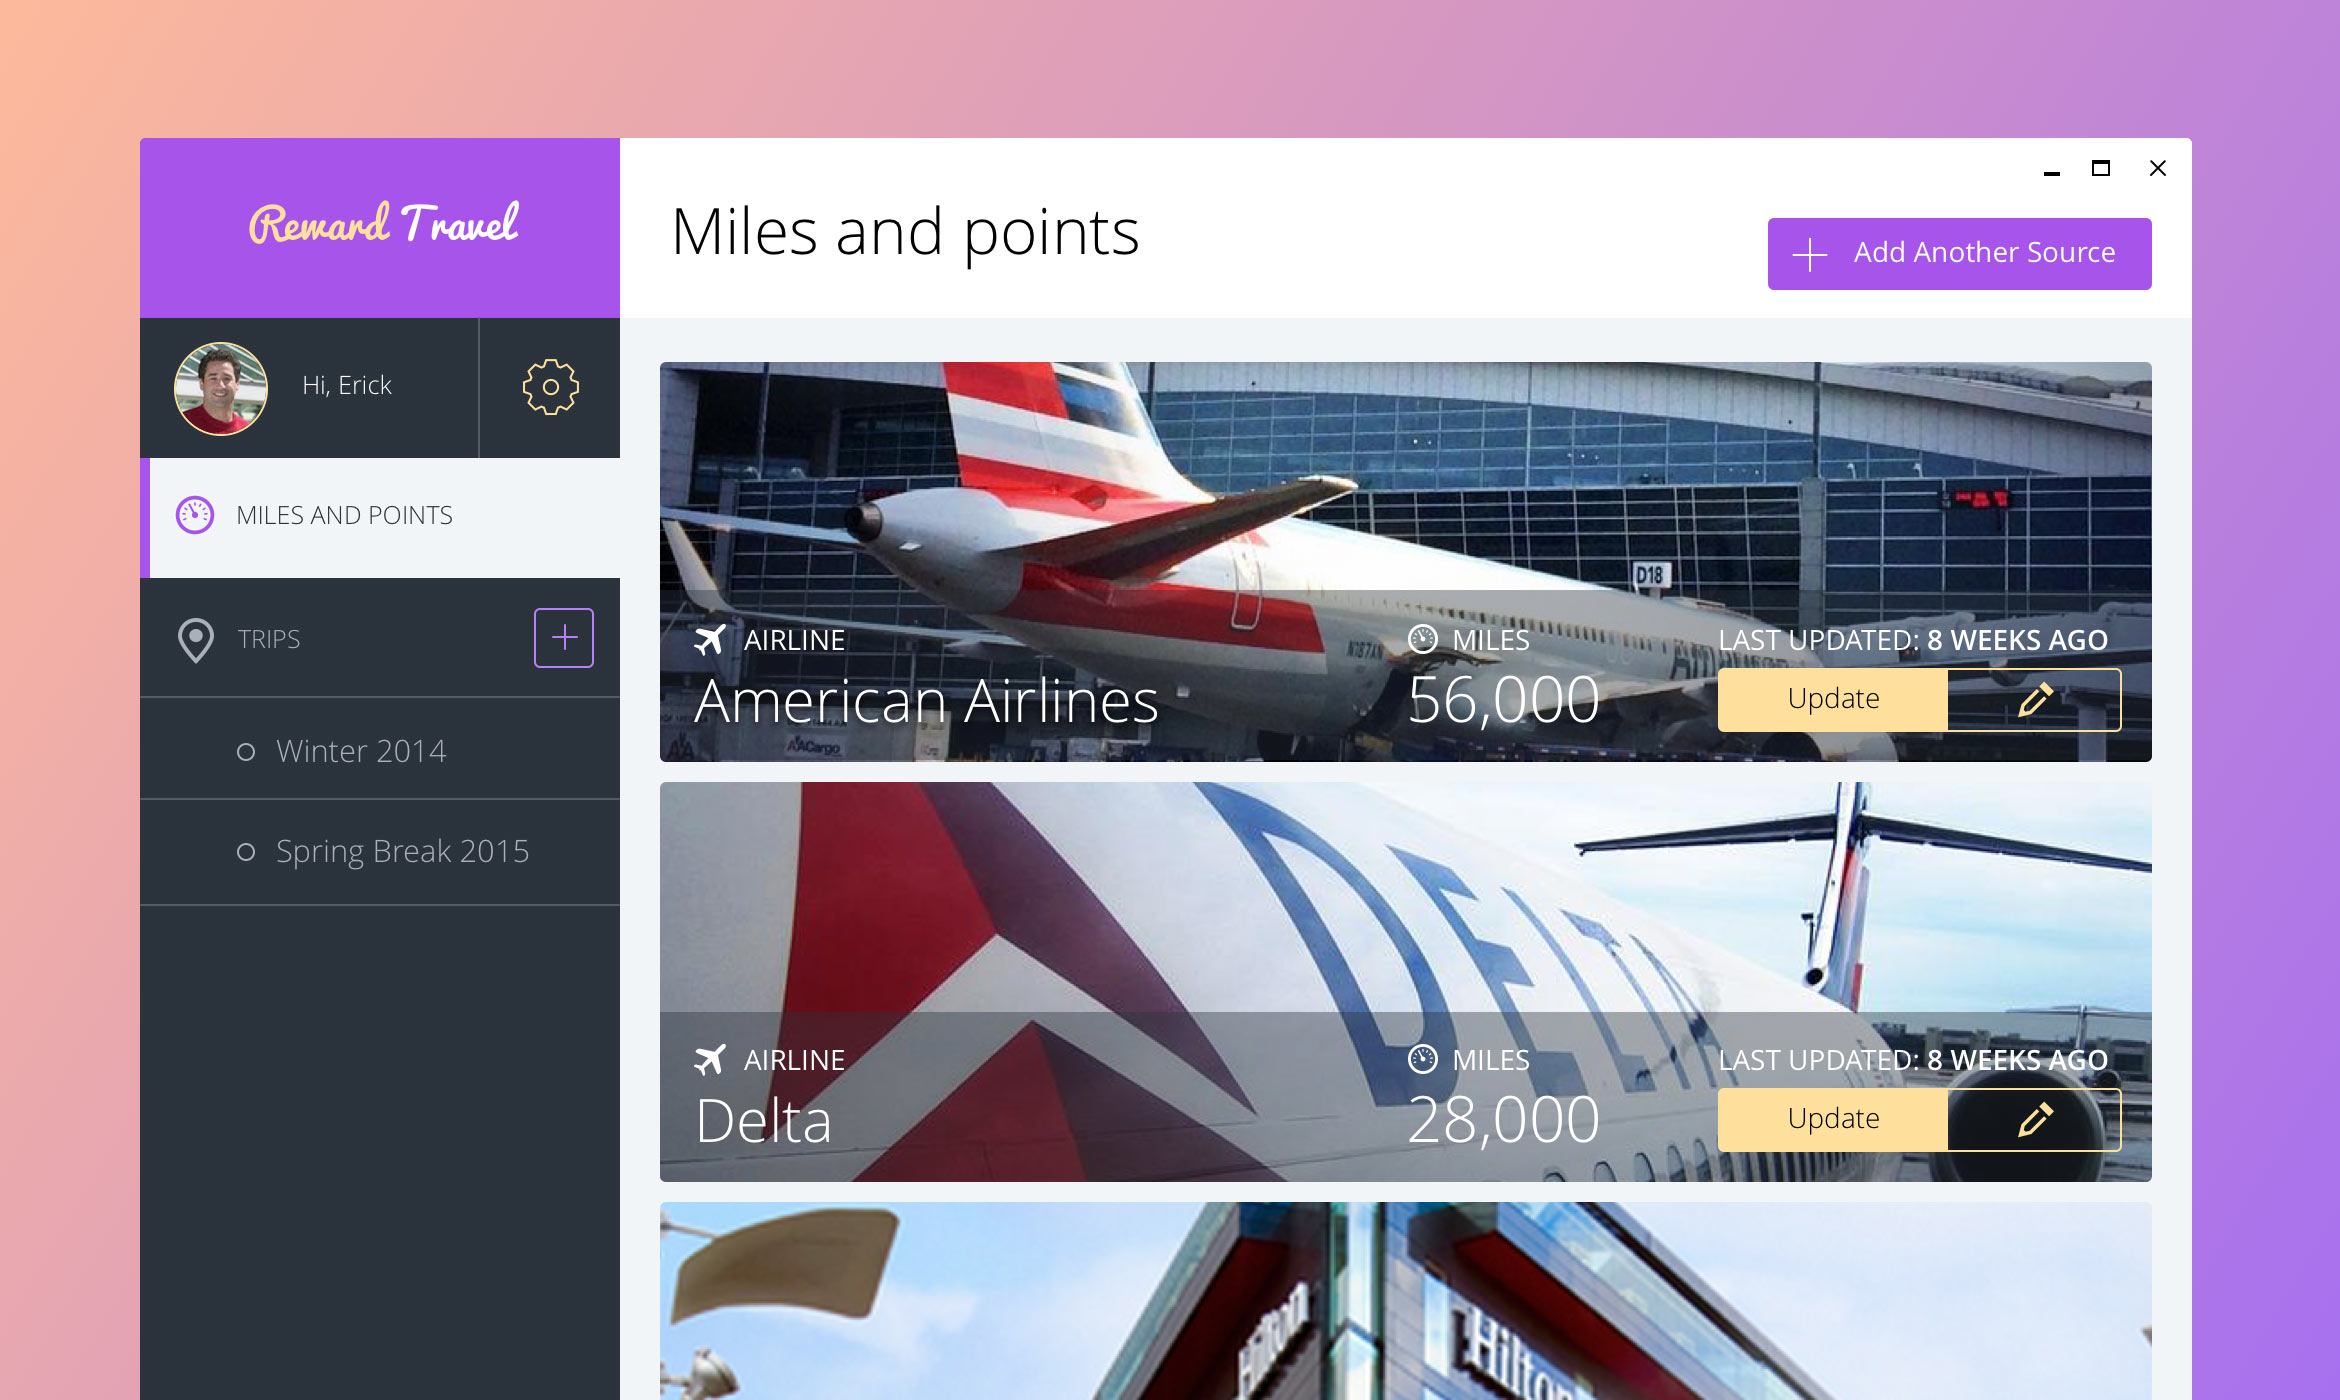Click the airplane icon on American Airlines card
The height and width of the screenshot is (1400, 2340).
tap(710, 640)
